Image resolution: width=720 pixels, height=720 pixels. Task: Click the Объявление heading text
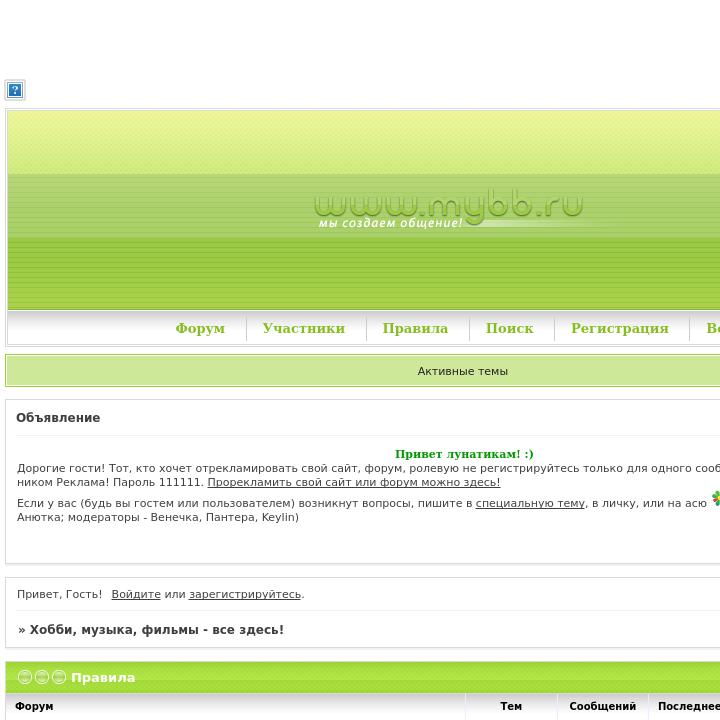[58, 417]
